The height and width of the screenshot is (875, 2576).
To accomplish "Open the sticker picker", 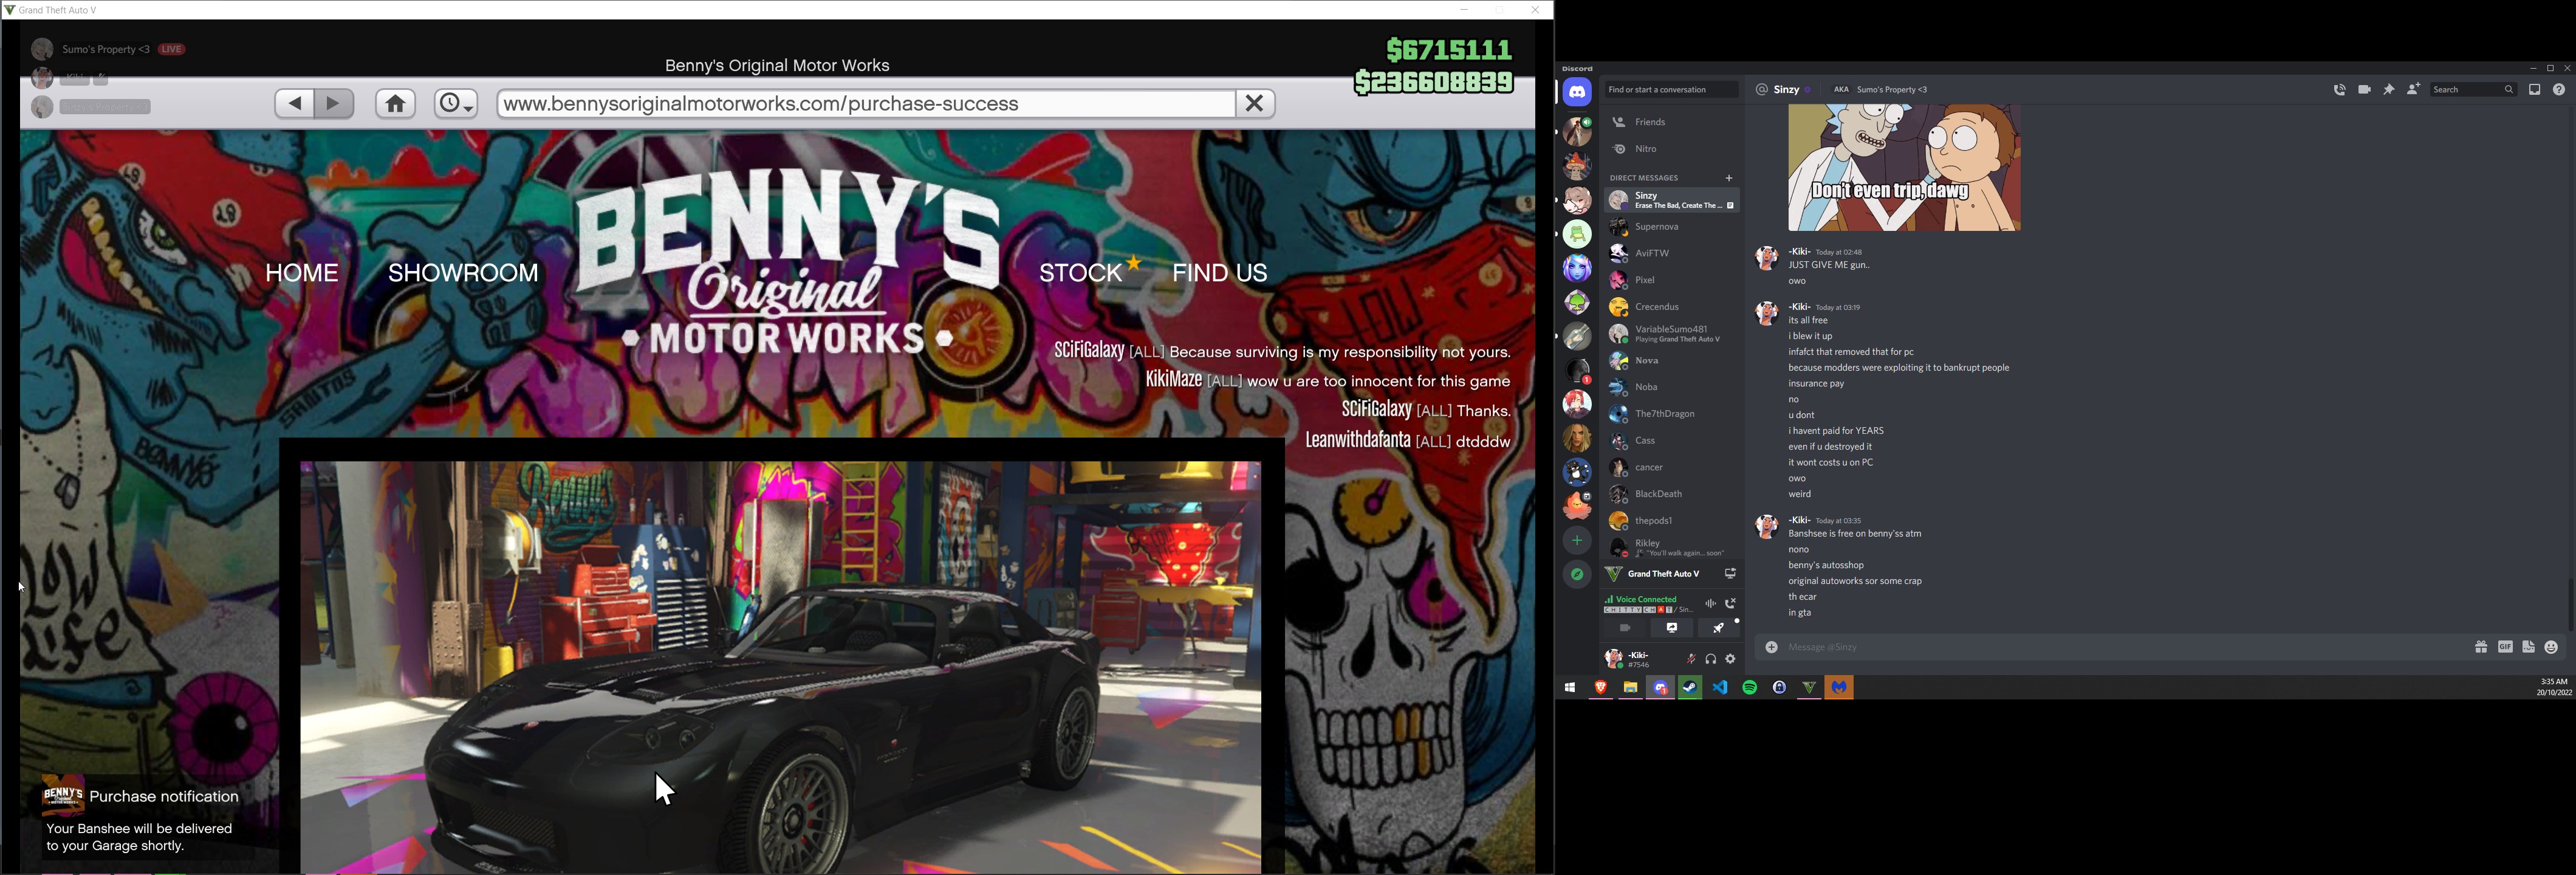I will pos(2528,648).
